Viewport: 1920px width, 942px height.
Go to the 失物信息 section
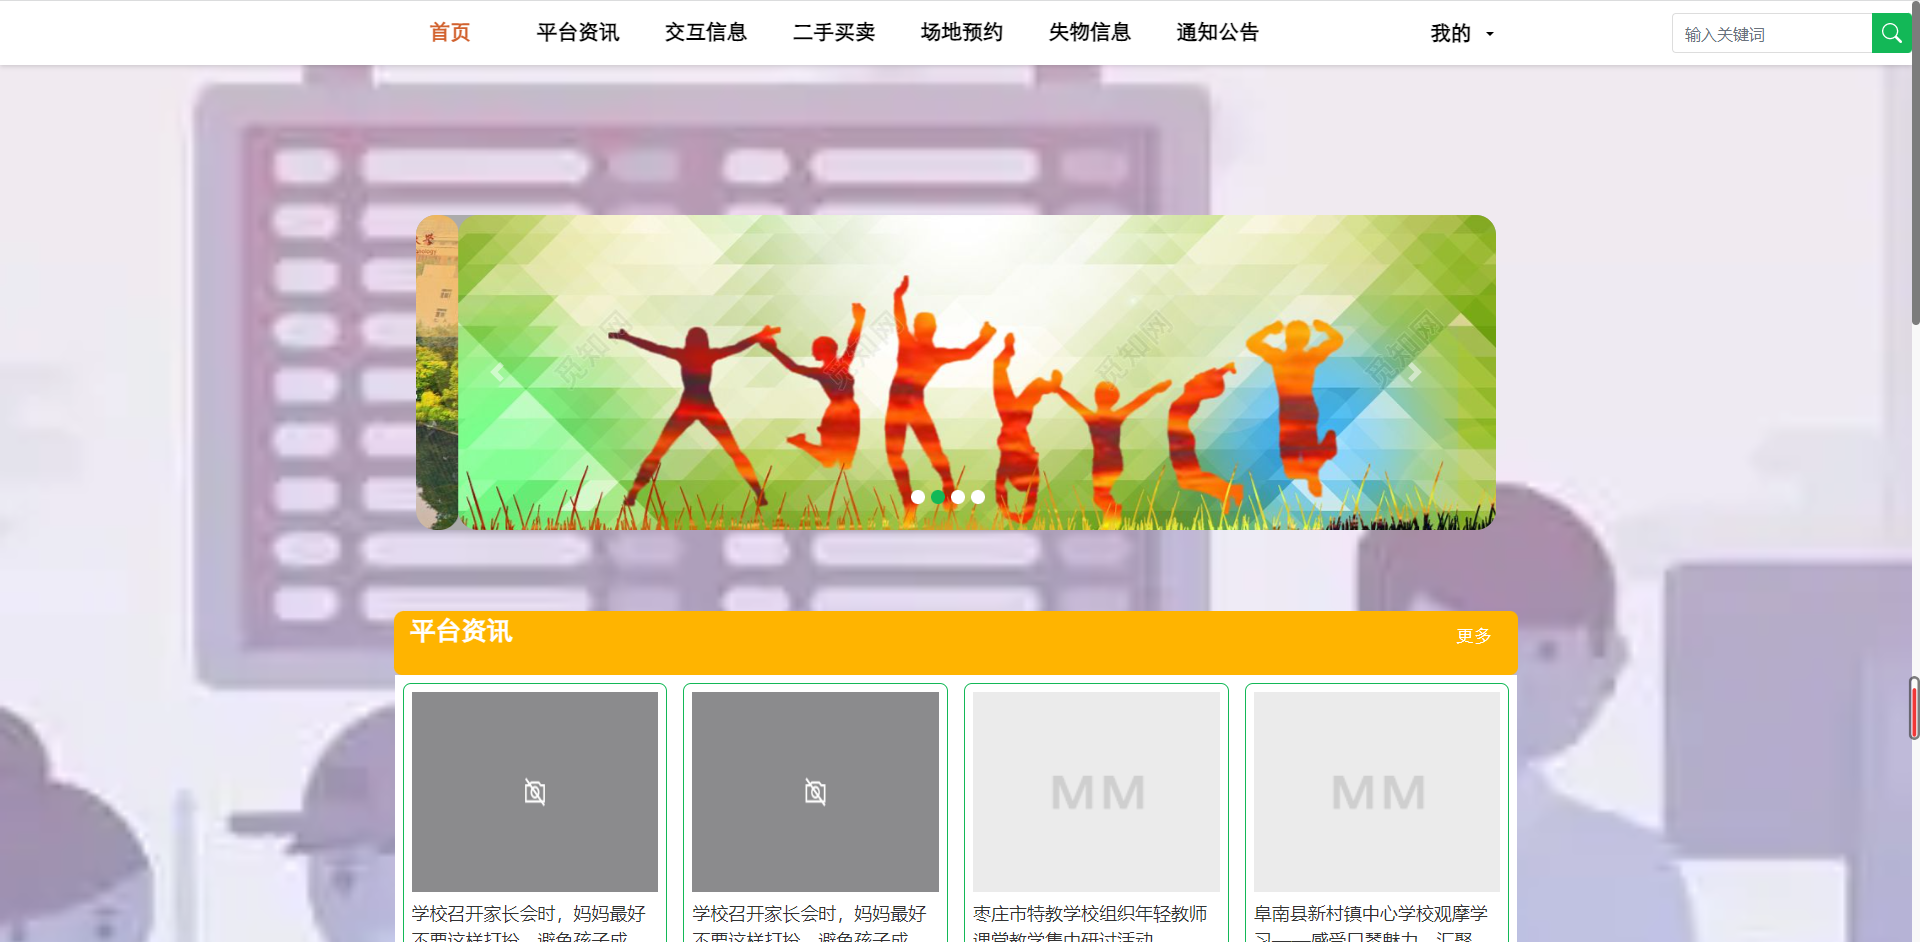[x=1089, y=31]
